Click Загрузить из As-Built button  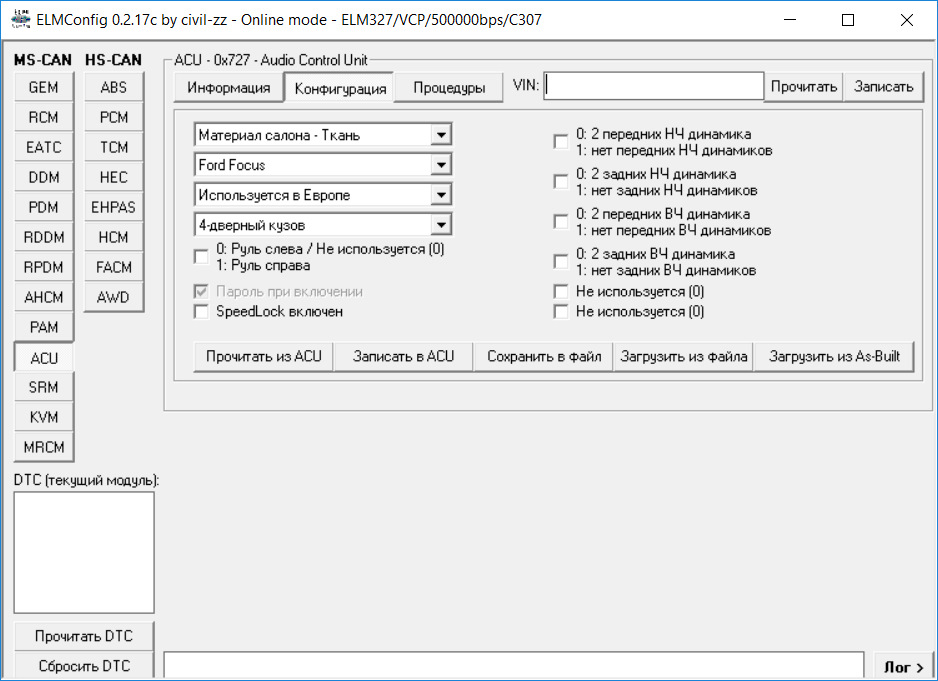tap(834, 357)
